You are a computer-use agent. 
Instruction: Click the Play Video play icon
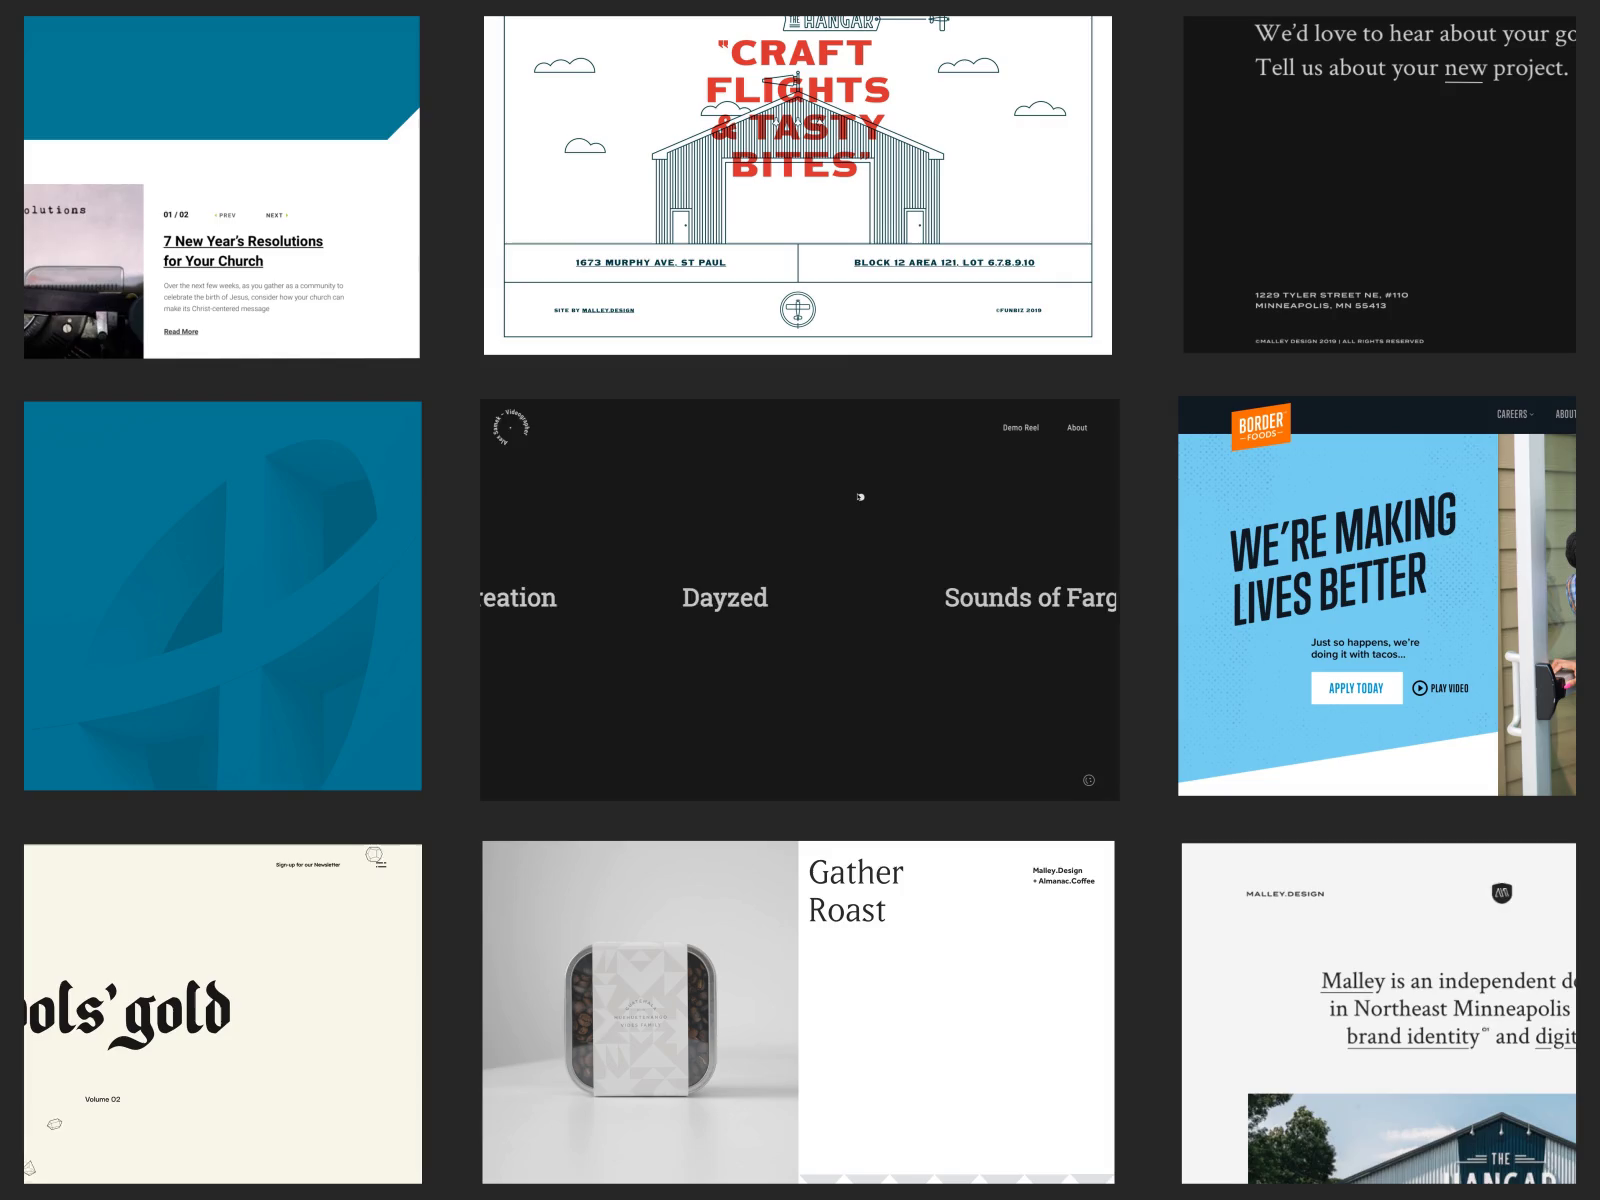(1421, 688)
